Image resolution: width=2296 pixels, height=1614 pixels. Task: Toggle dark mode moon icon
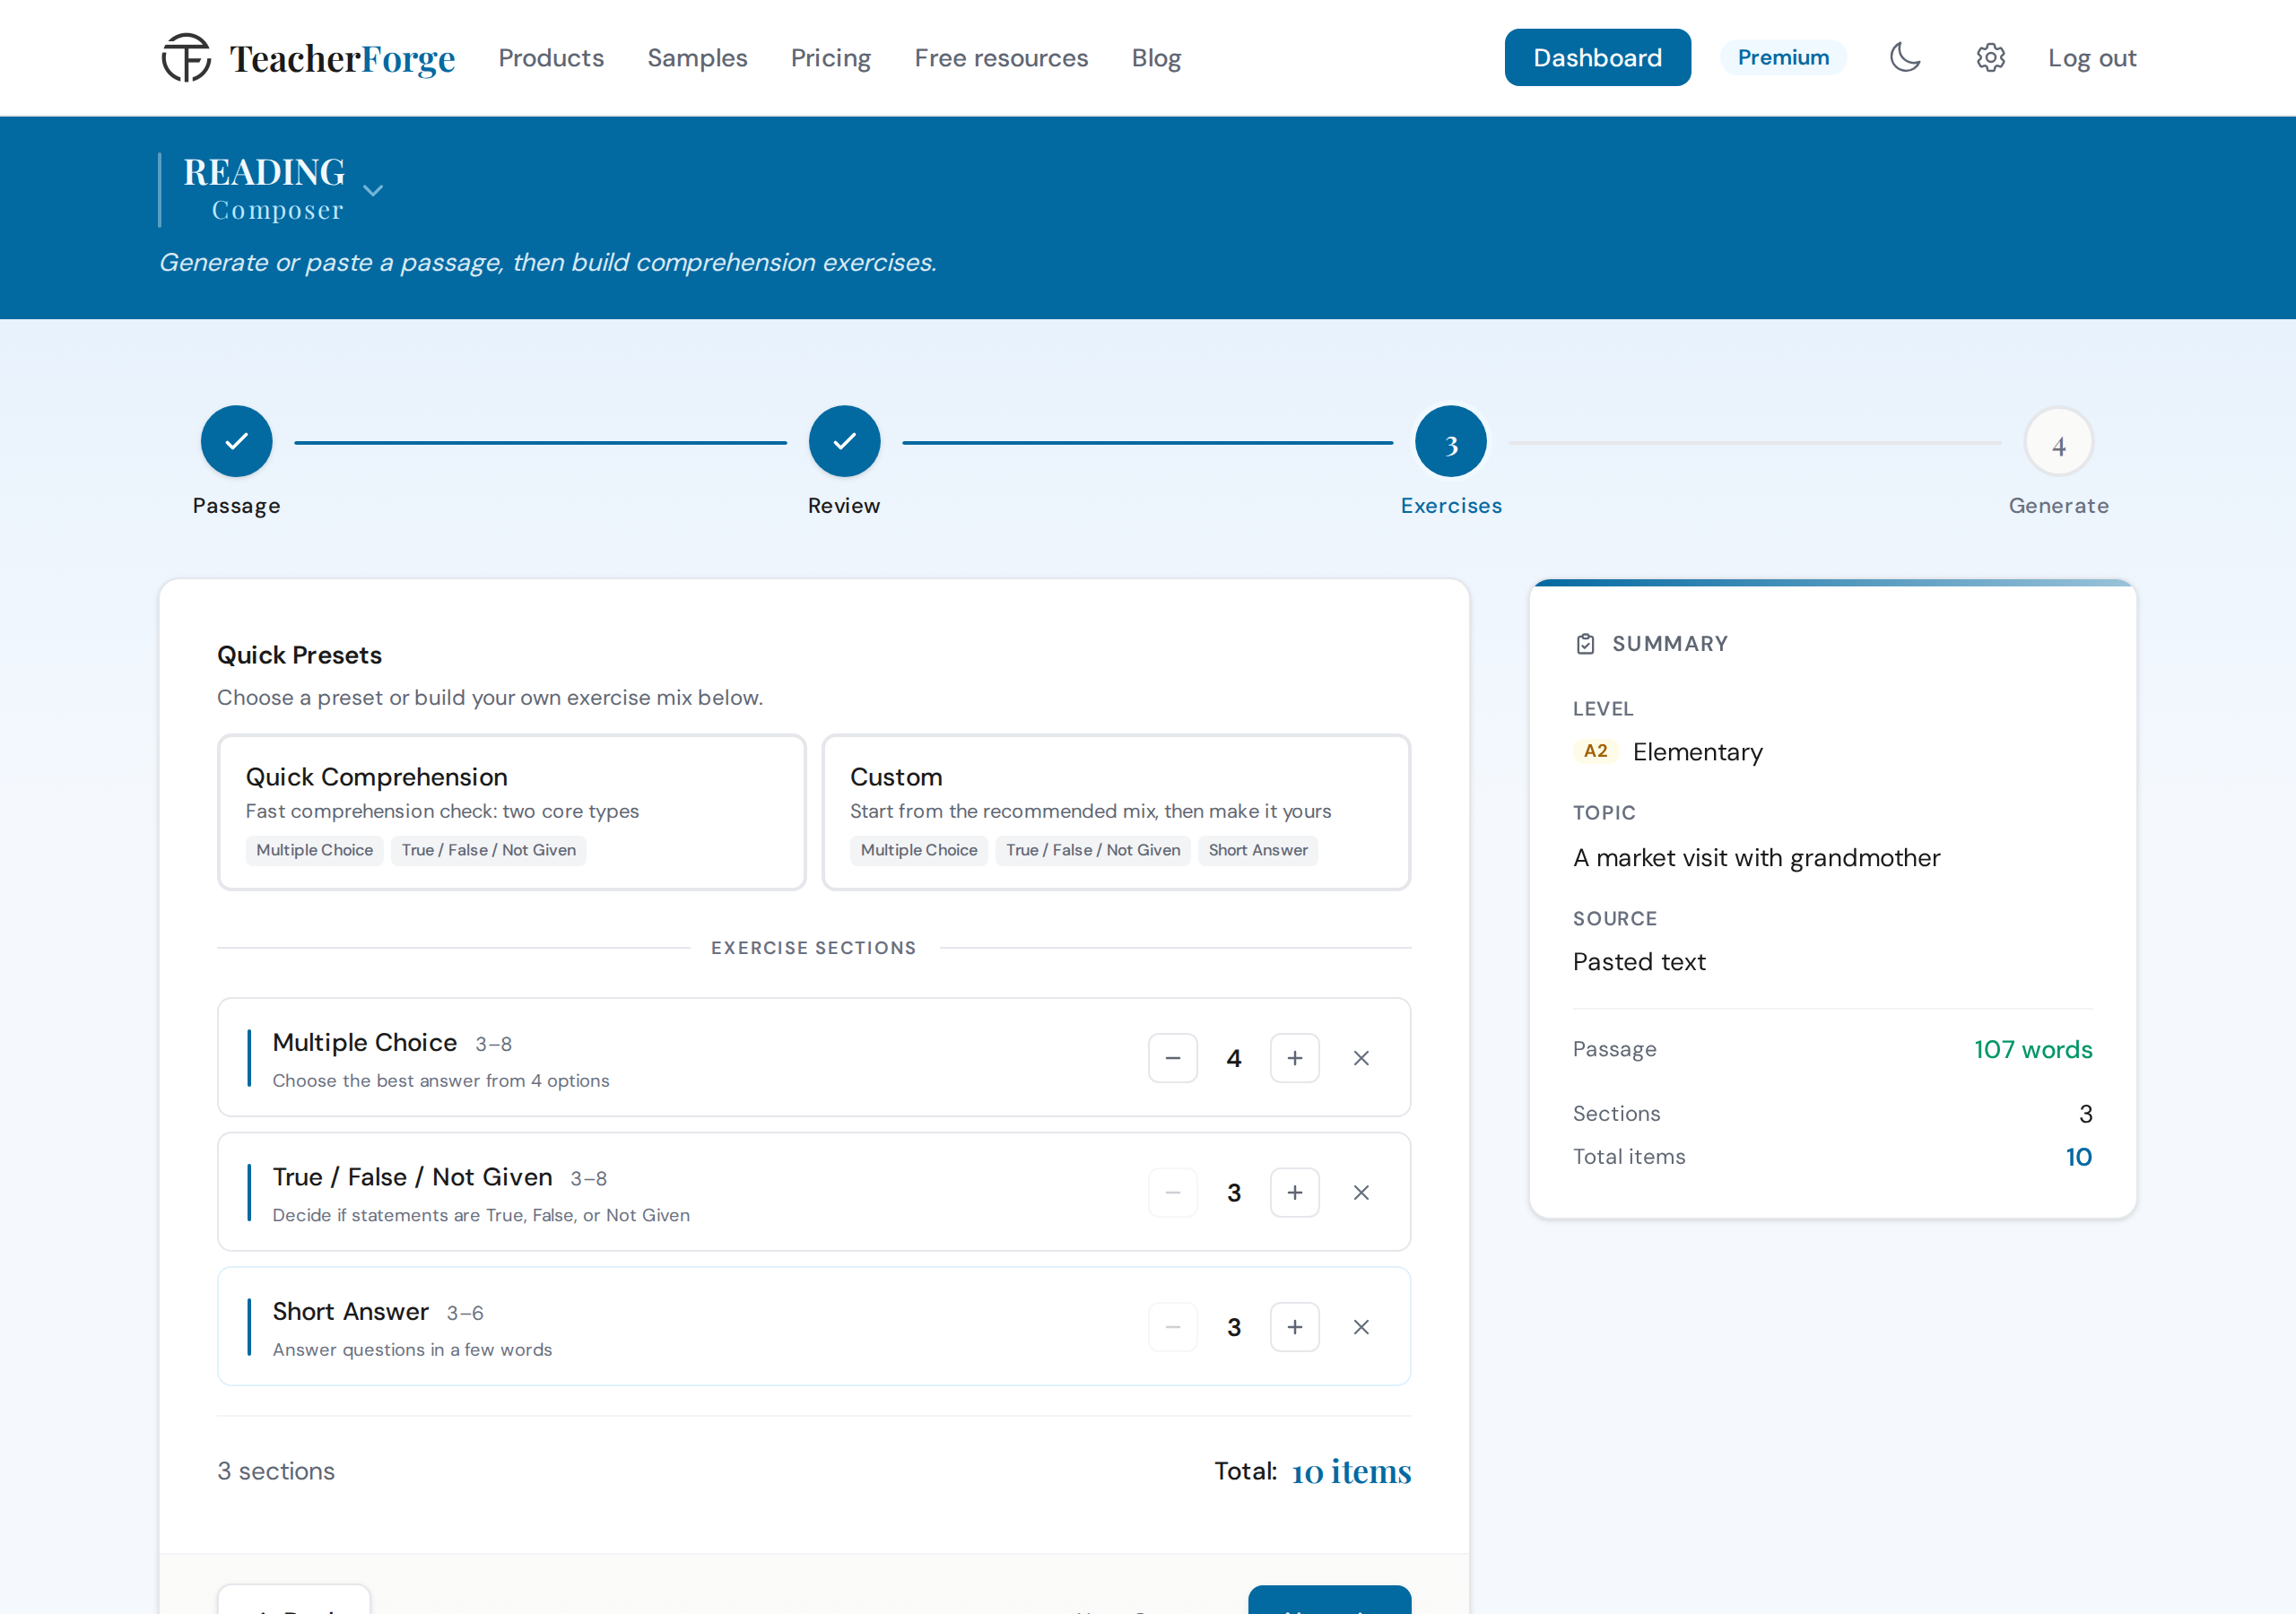tap(1905, 58)
